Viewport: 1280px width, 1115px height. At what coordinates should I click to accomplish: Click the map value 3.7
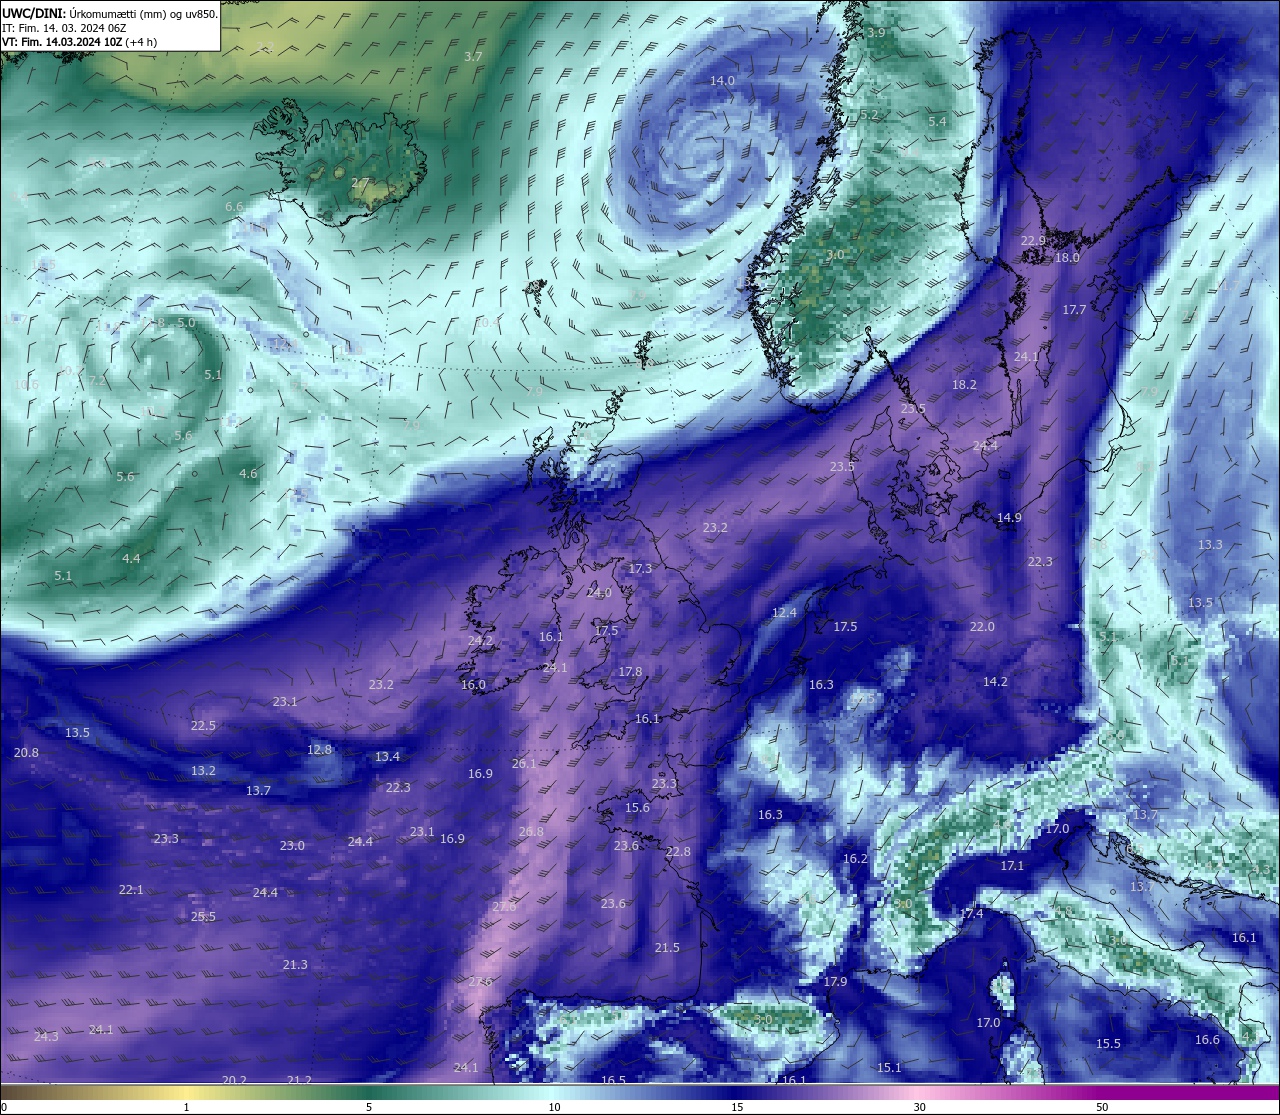click(x=473, y=56)
